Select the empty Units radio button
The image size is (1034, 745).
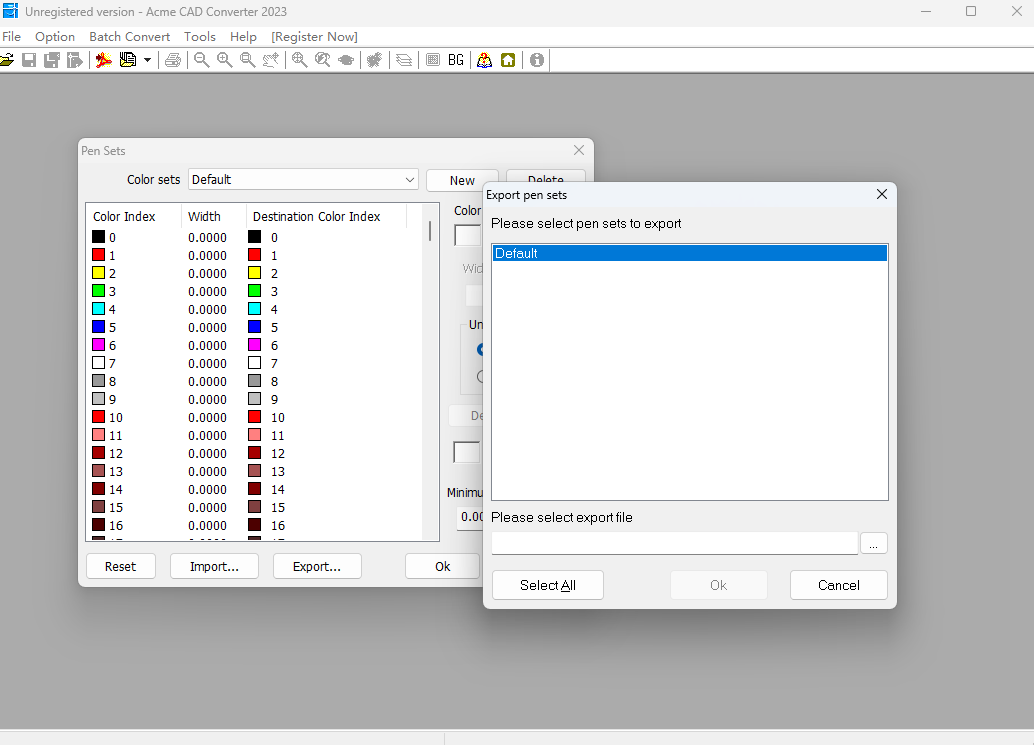click(481, 376)
